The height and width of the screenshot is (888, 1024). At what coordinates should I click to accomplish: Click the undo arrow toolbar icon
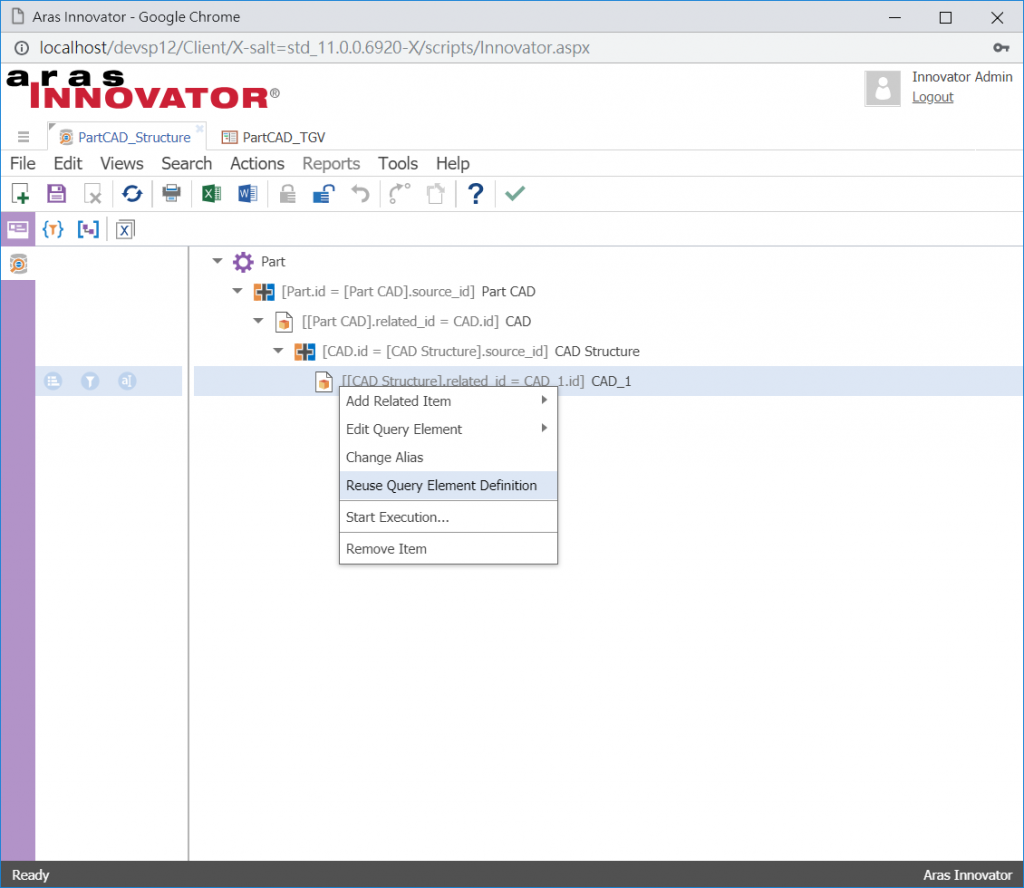(x=360, y=194)
